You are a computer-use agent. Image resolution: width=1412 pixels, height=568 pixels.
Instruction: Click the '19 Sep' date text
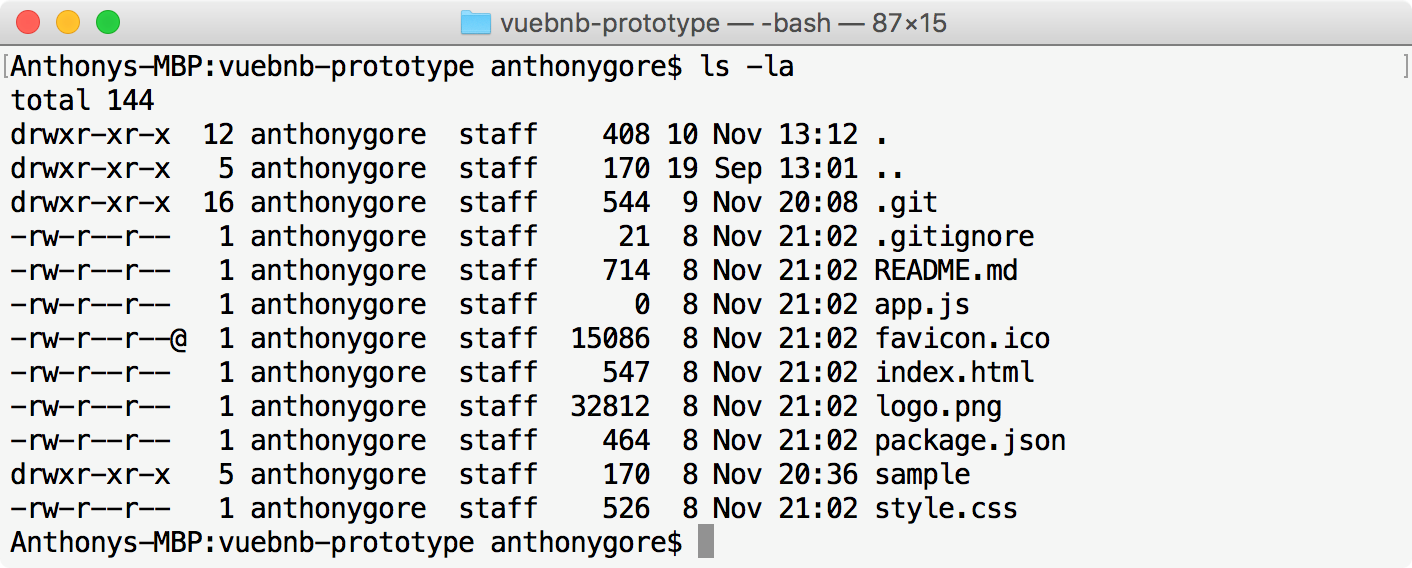point(715,168)
